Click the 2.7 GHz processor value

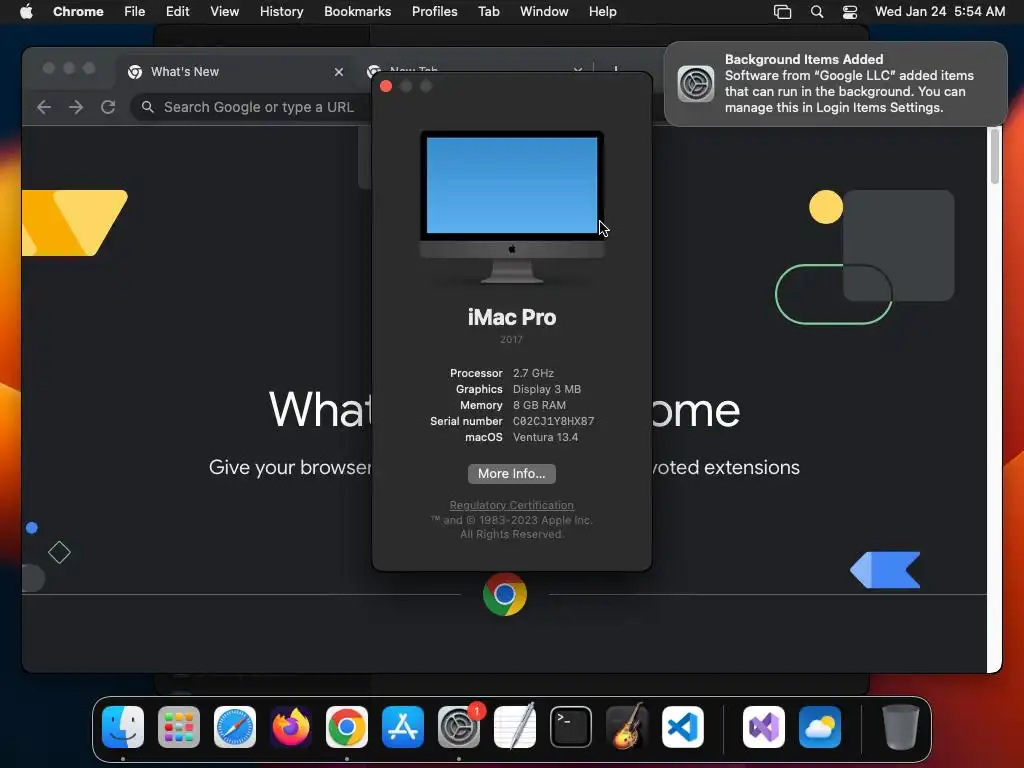pyautogui.click(x=533, y=373)
